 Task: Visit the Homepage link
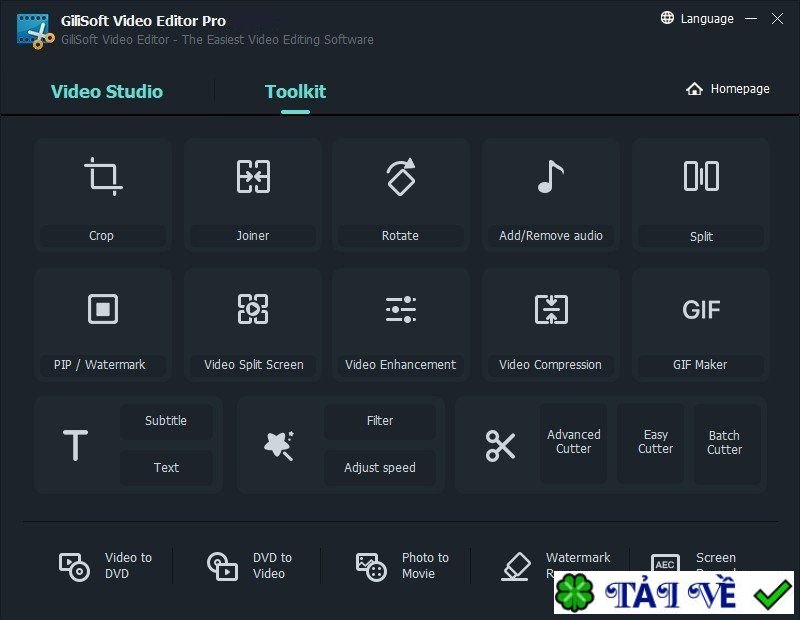[x=729, y=88]
